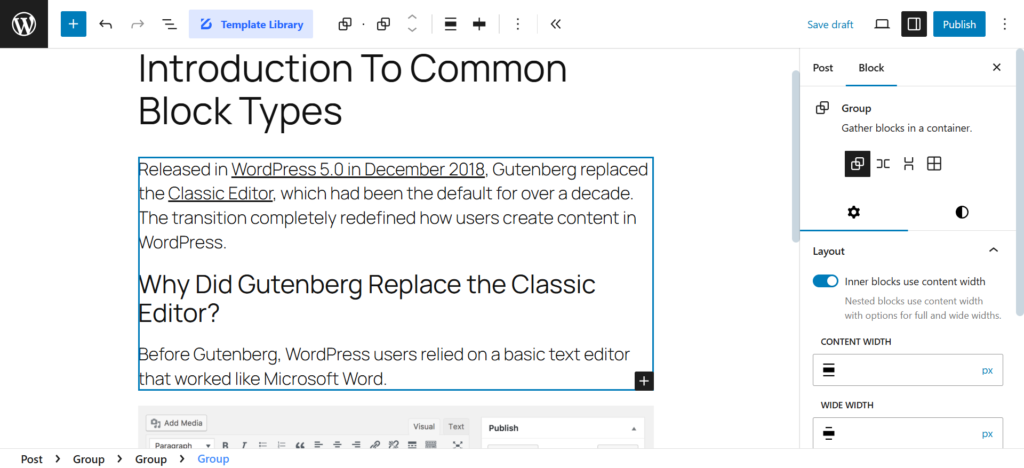Open the Styles half-circle tab
The image size is (1024, 468).
coord(961,212)
